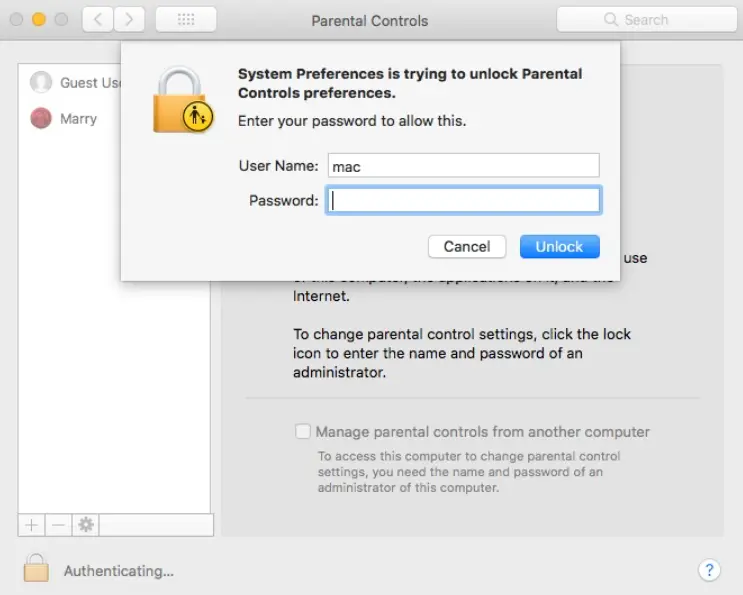
Task: Cancel the authentication dialog
Action: click(467, 246)
